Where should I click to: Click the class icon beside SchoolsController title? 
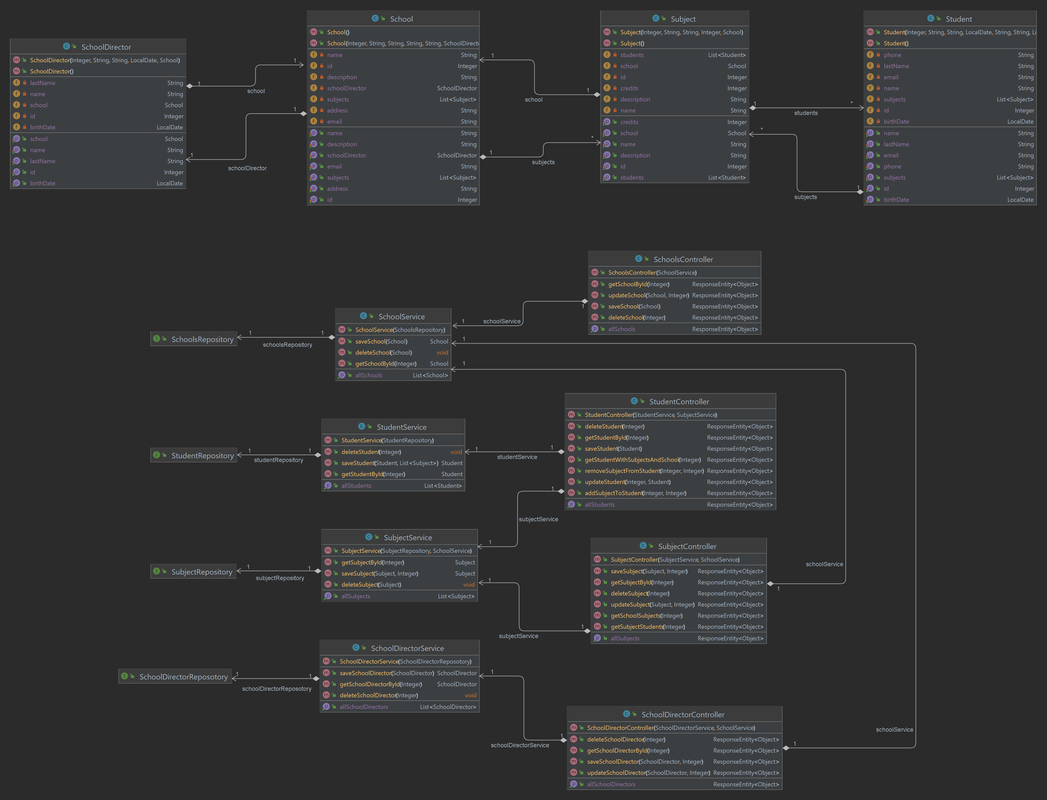point(638,259)
